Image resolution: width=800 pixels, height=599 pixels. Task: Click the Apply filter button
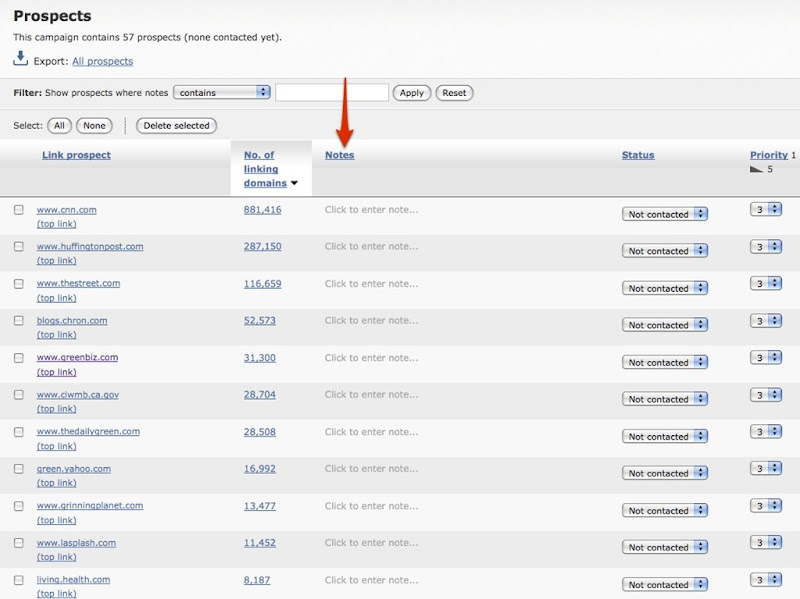coord(412,93)
